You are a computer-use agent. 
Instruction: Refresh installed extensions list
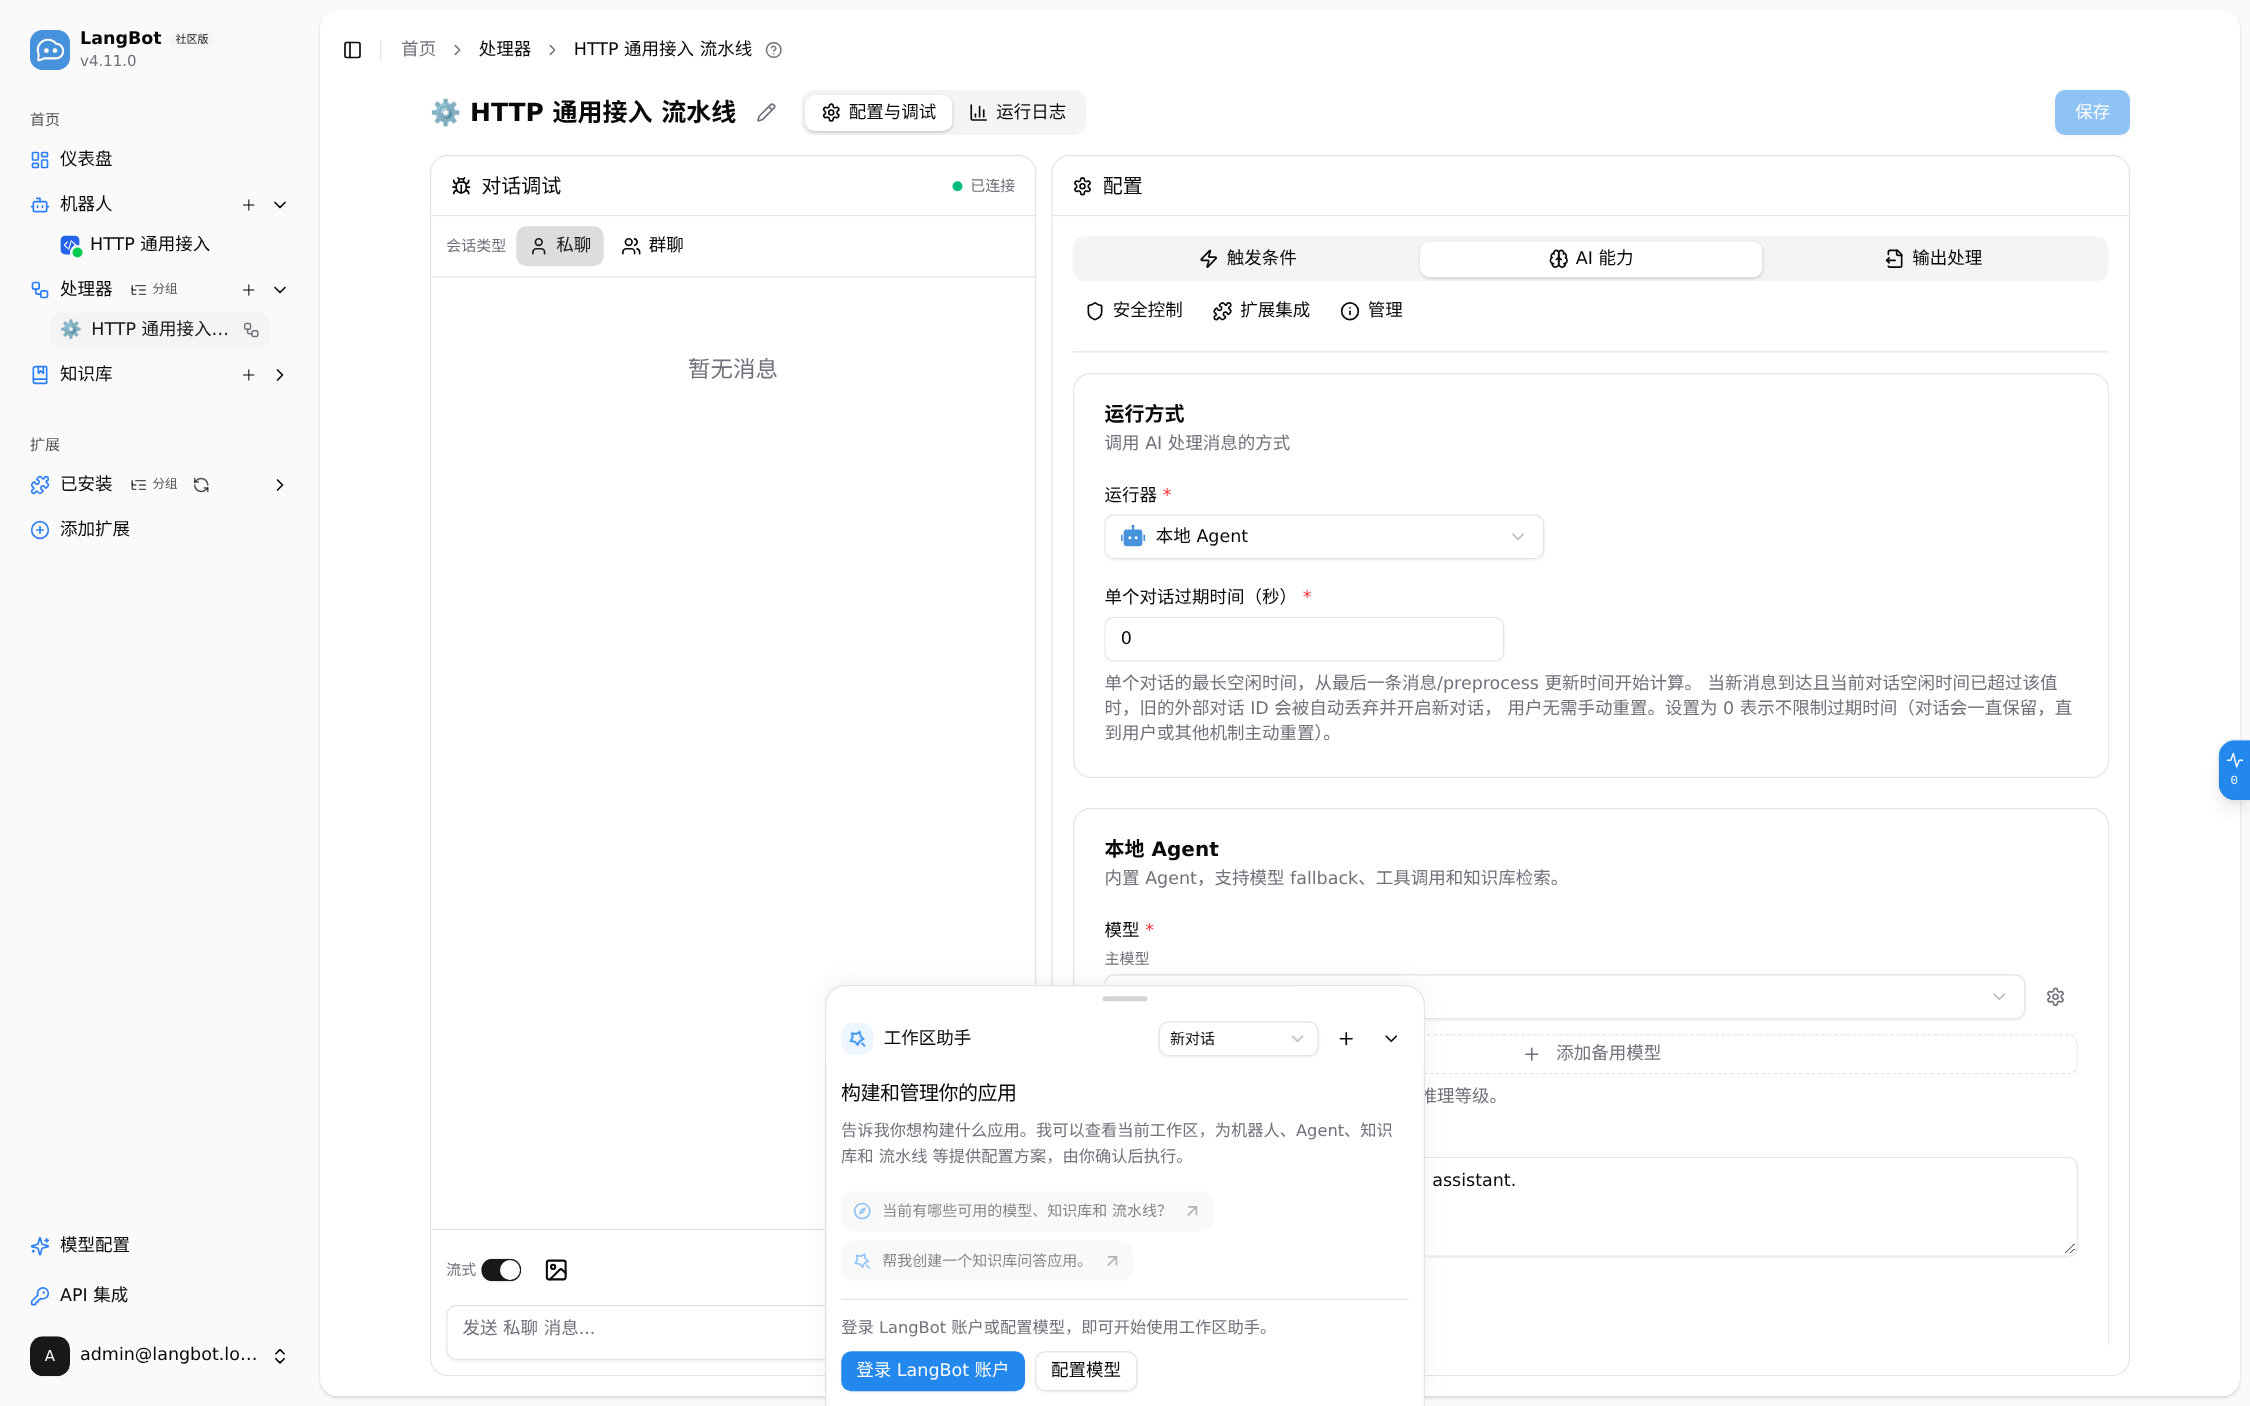coord(201,485)
